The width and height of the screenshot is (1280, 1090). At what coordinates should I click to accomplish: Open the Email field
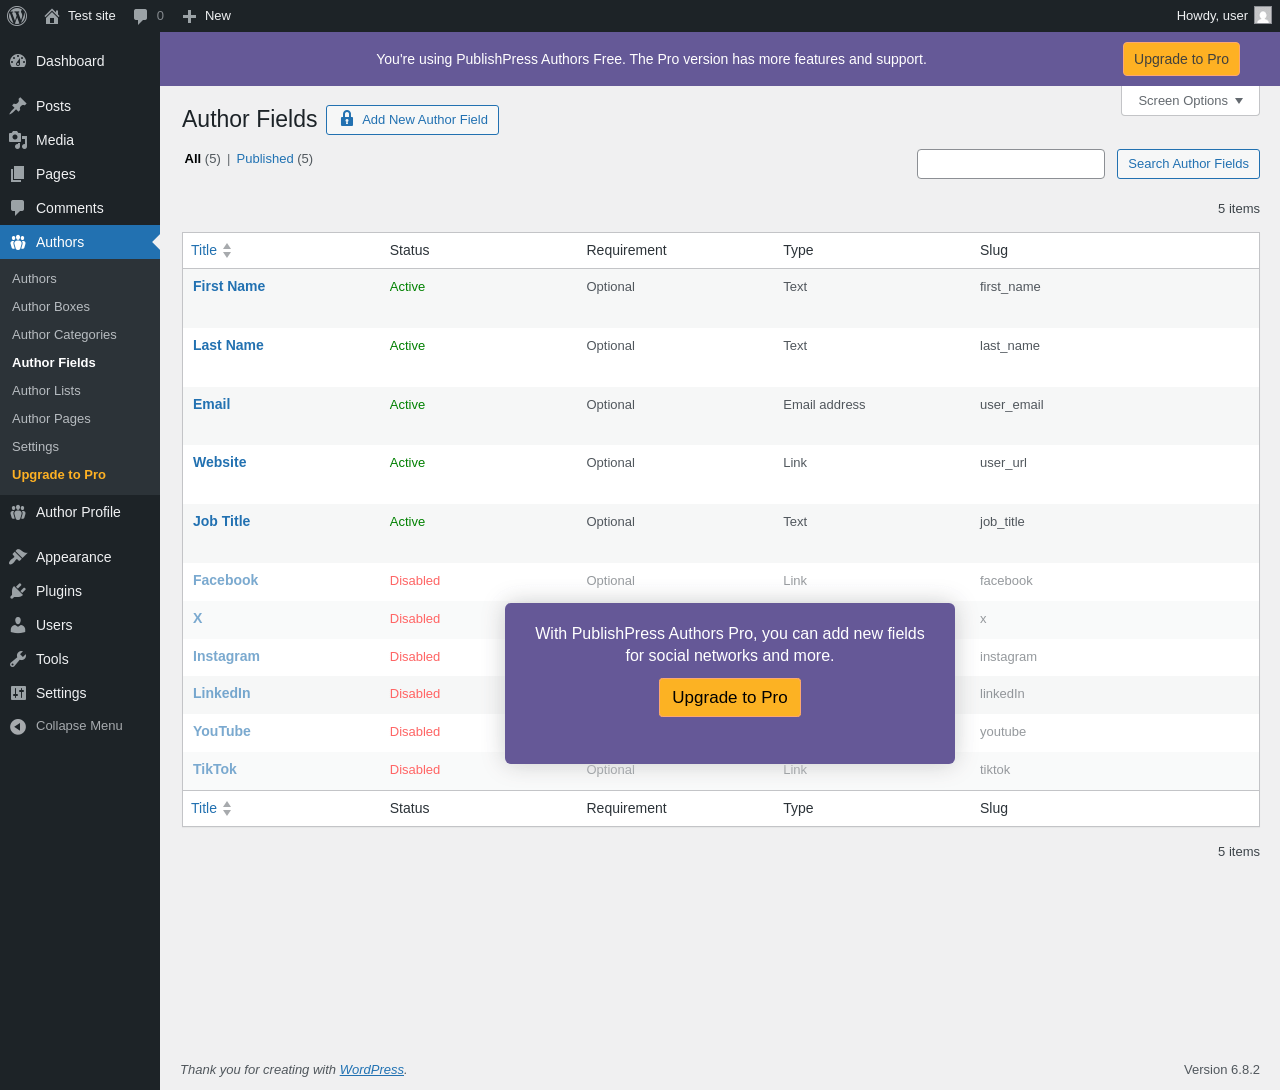tap(211, 404)
